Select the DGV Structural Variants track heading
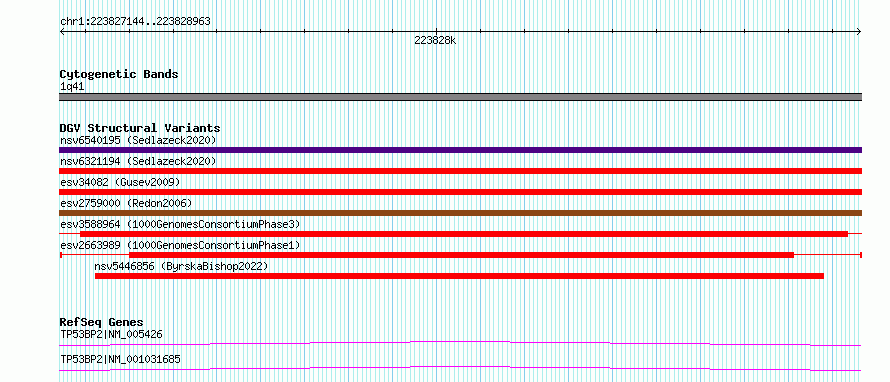 [140, 128]
